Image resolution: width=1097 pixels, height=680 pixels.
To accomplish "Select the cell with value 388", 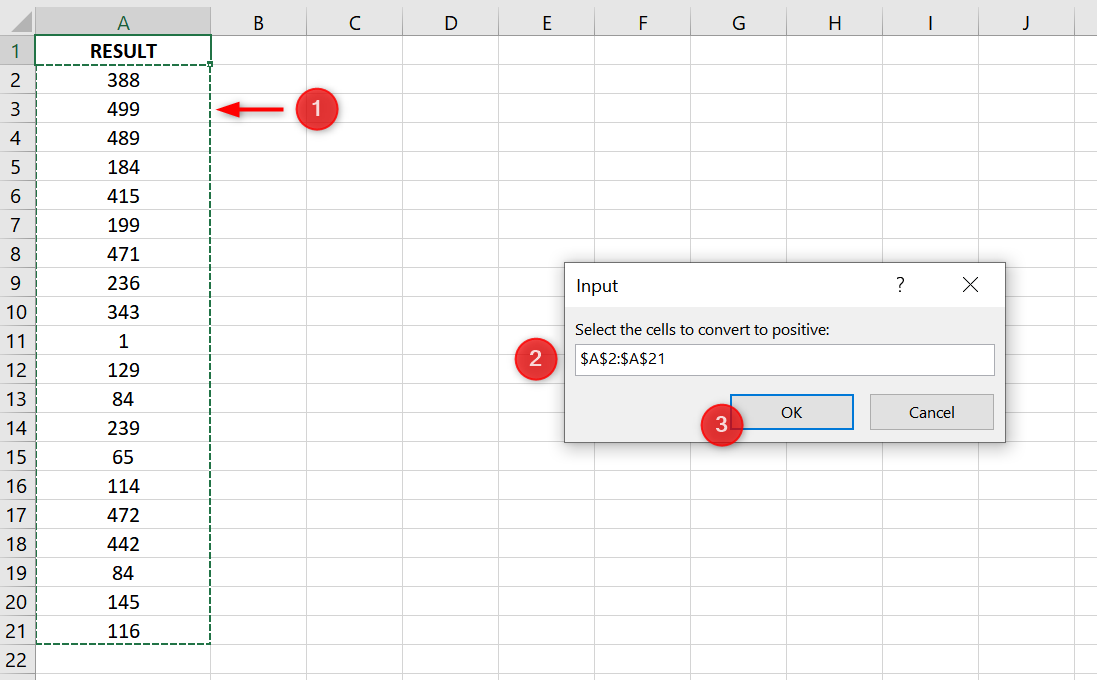I will 122,80.
